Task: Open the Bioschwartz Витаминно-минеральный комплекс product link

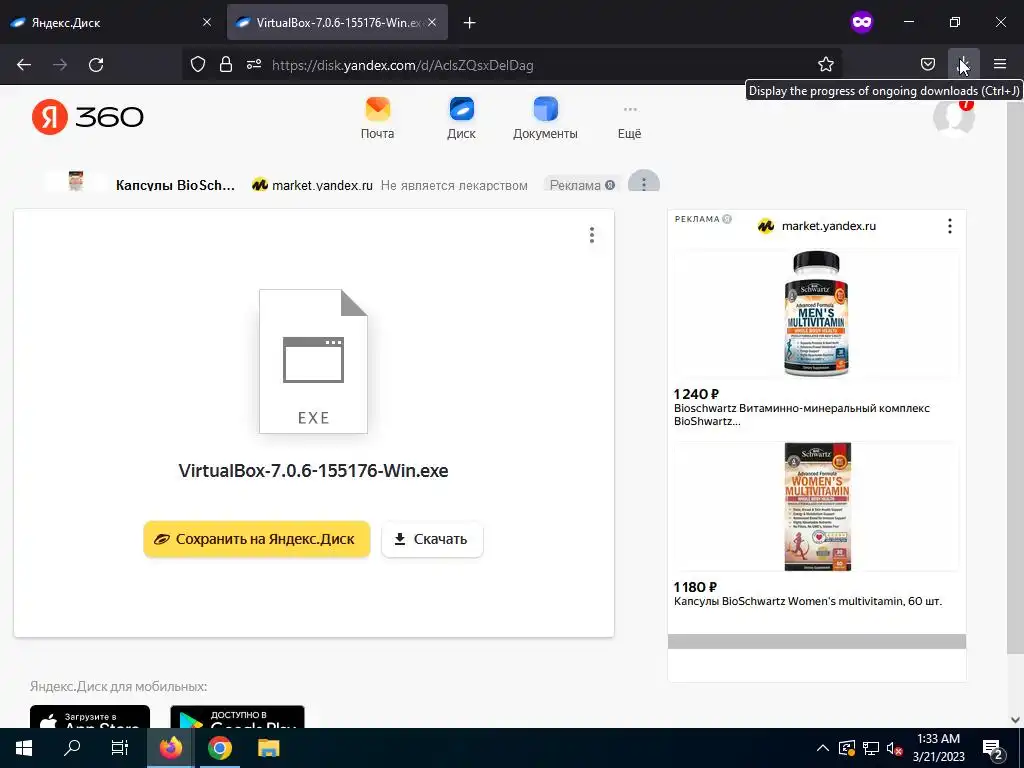Action: point(801,415)
